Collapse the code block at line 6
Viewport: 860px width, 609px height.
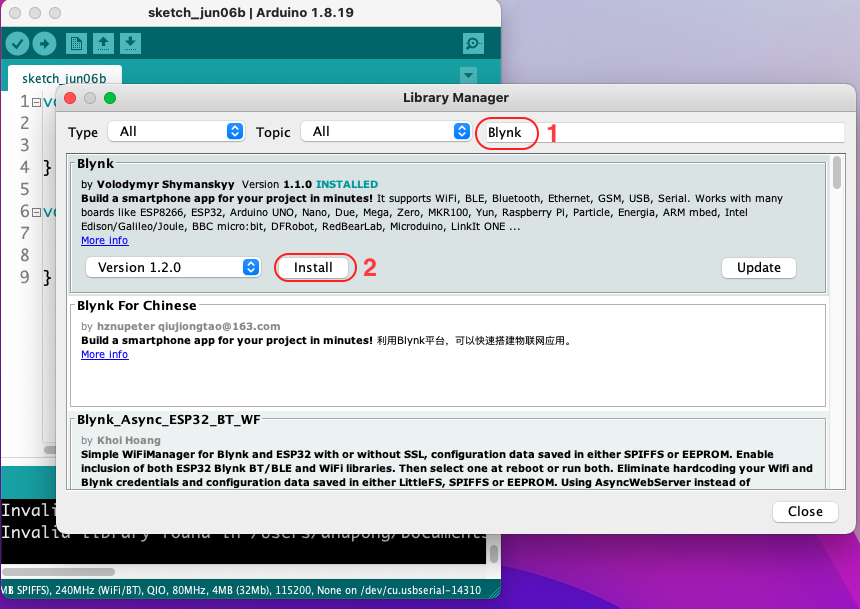point(36,212)
